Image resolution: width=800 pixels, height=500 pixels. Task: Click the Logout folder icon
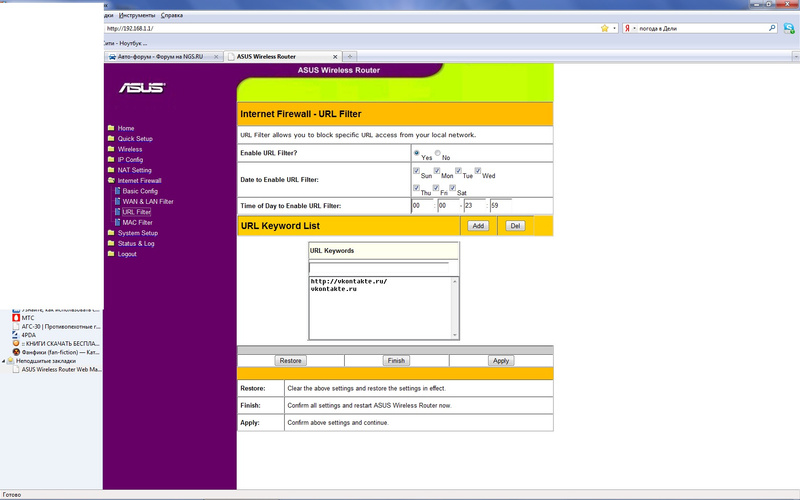tap(111, 254)
